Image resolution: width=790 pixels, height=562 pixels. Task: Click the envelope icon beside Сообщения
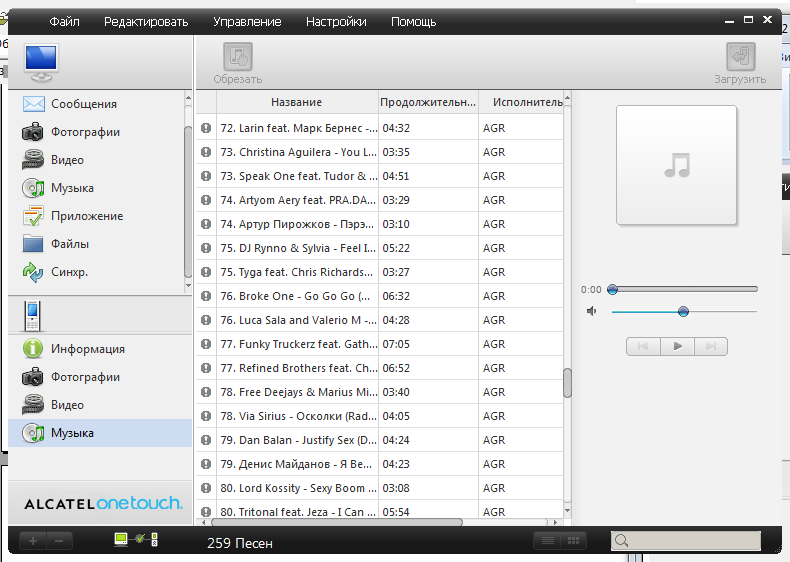(33, 104)
